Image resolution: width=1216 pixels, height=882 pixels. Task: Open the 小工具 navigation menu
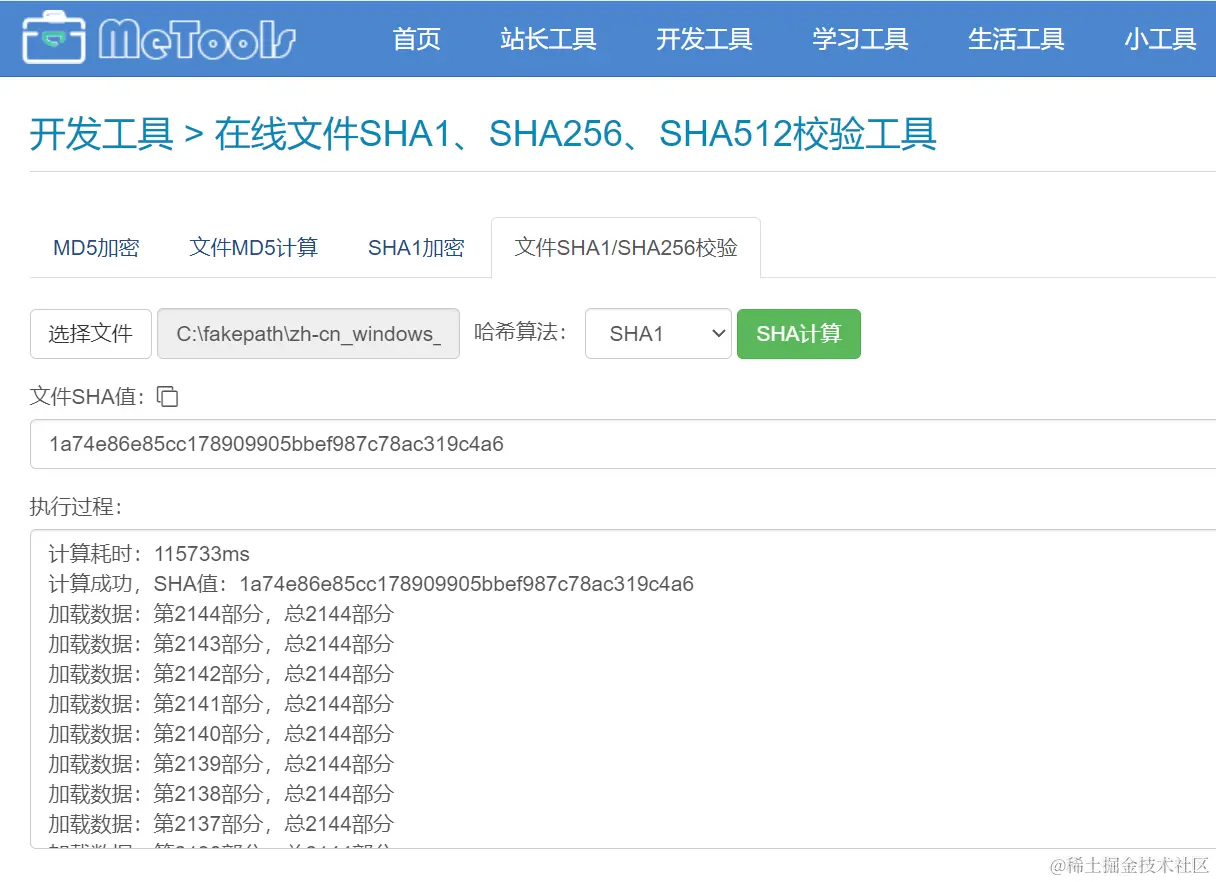1161,38
